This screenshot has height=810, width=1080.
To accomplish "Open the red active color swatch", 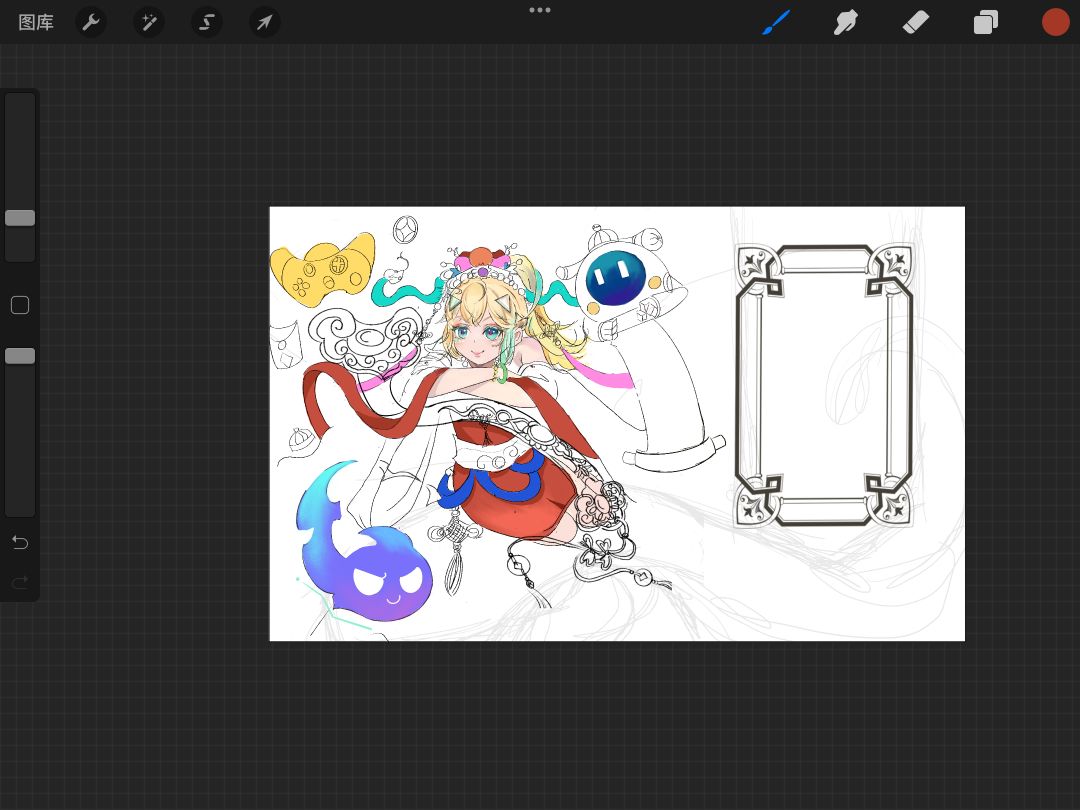I will coord(1056,22).
